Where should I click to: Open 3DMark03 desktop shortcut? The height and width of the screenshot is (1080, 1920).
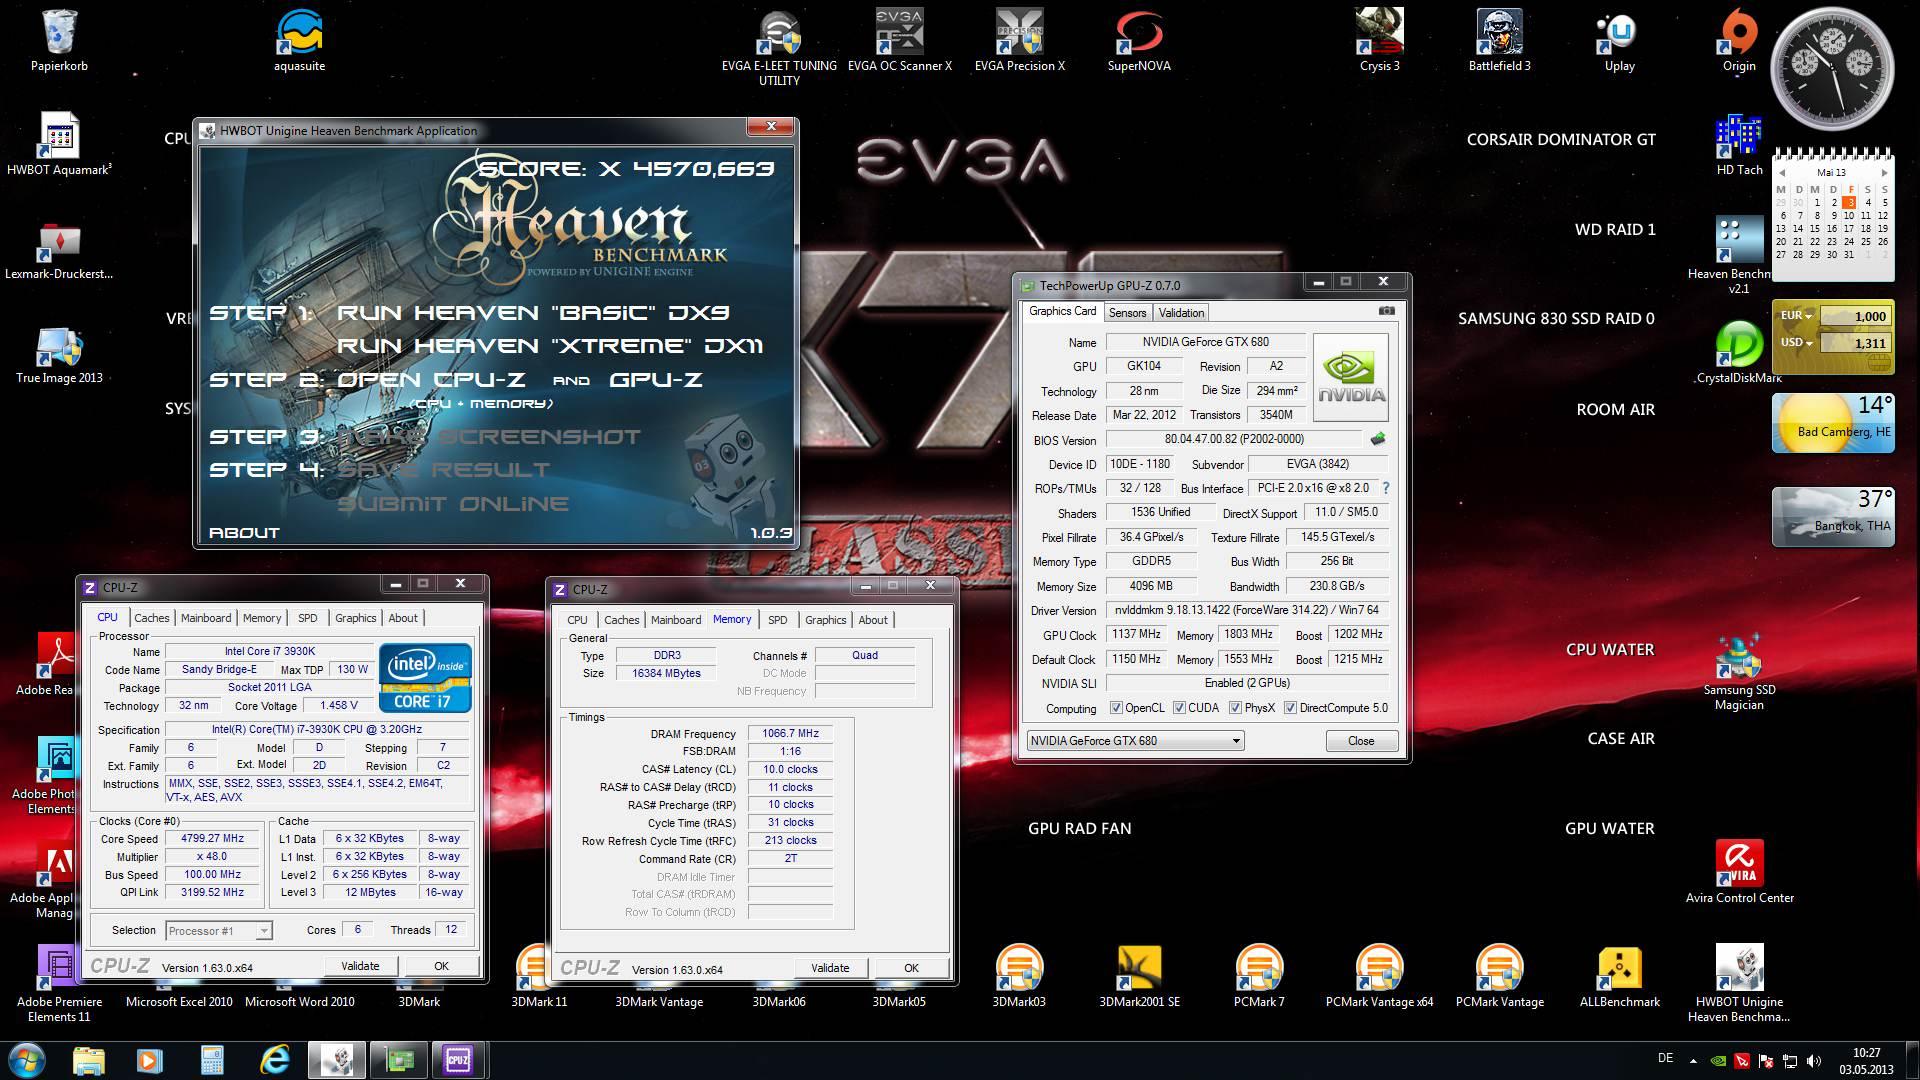1019,976
